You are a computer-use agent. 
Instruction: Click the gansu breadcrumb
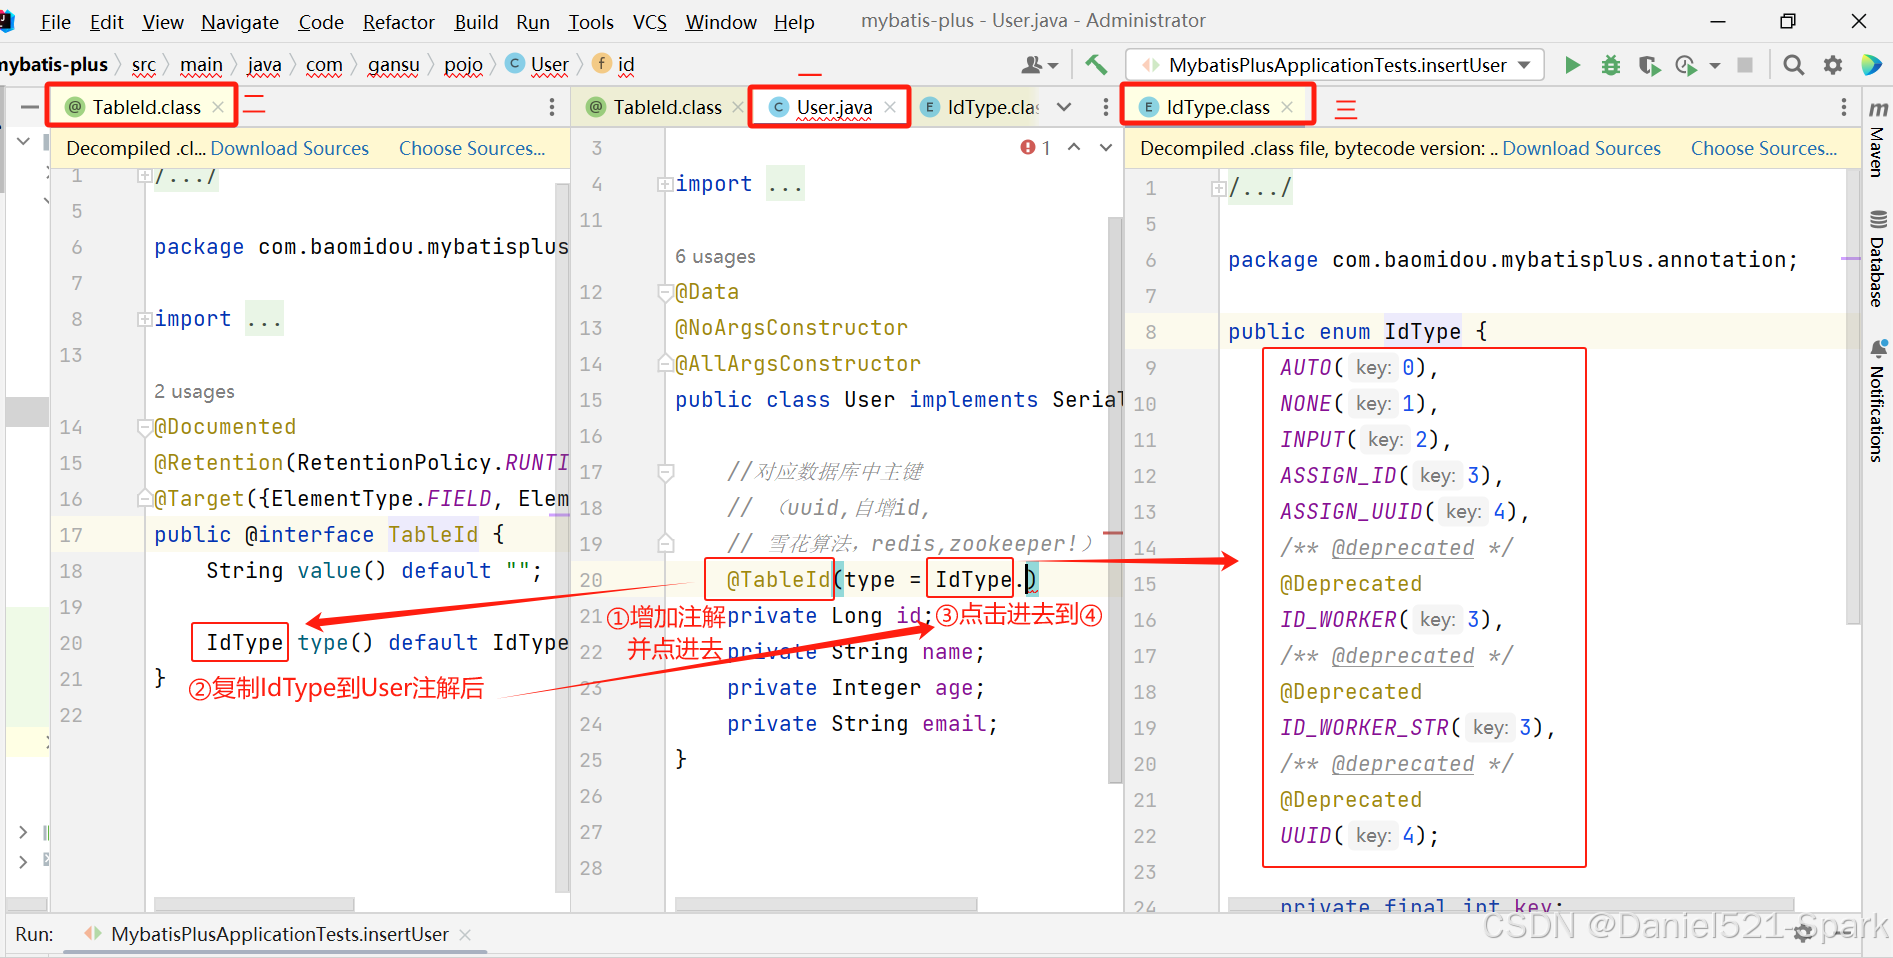393,65
